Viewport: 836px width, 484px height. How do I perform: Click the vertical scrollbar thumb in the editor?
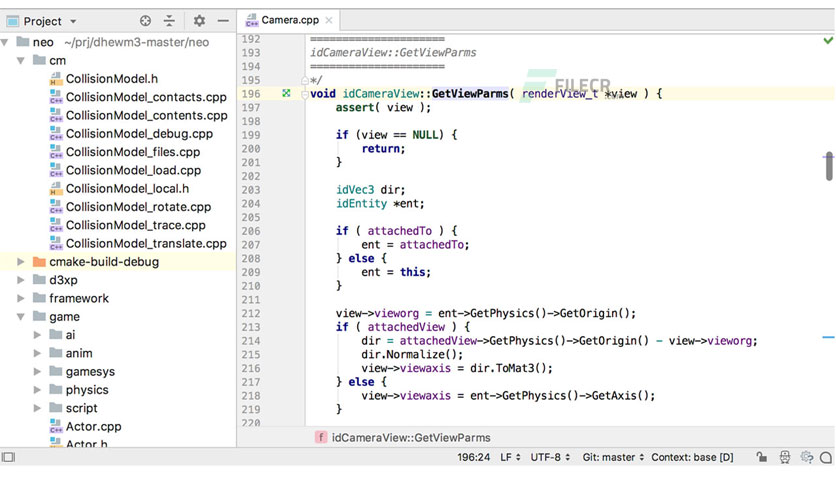click(x=829, y=166)
